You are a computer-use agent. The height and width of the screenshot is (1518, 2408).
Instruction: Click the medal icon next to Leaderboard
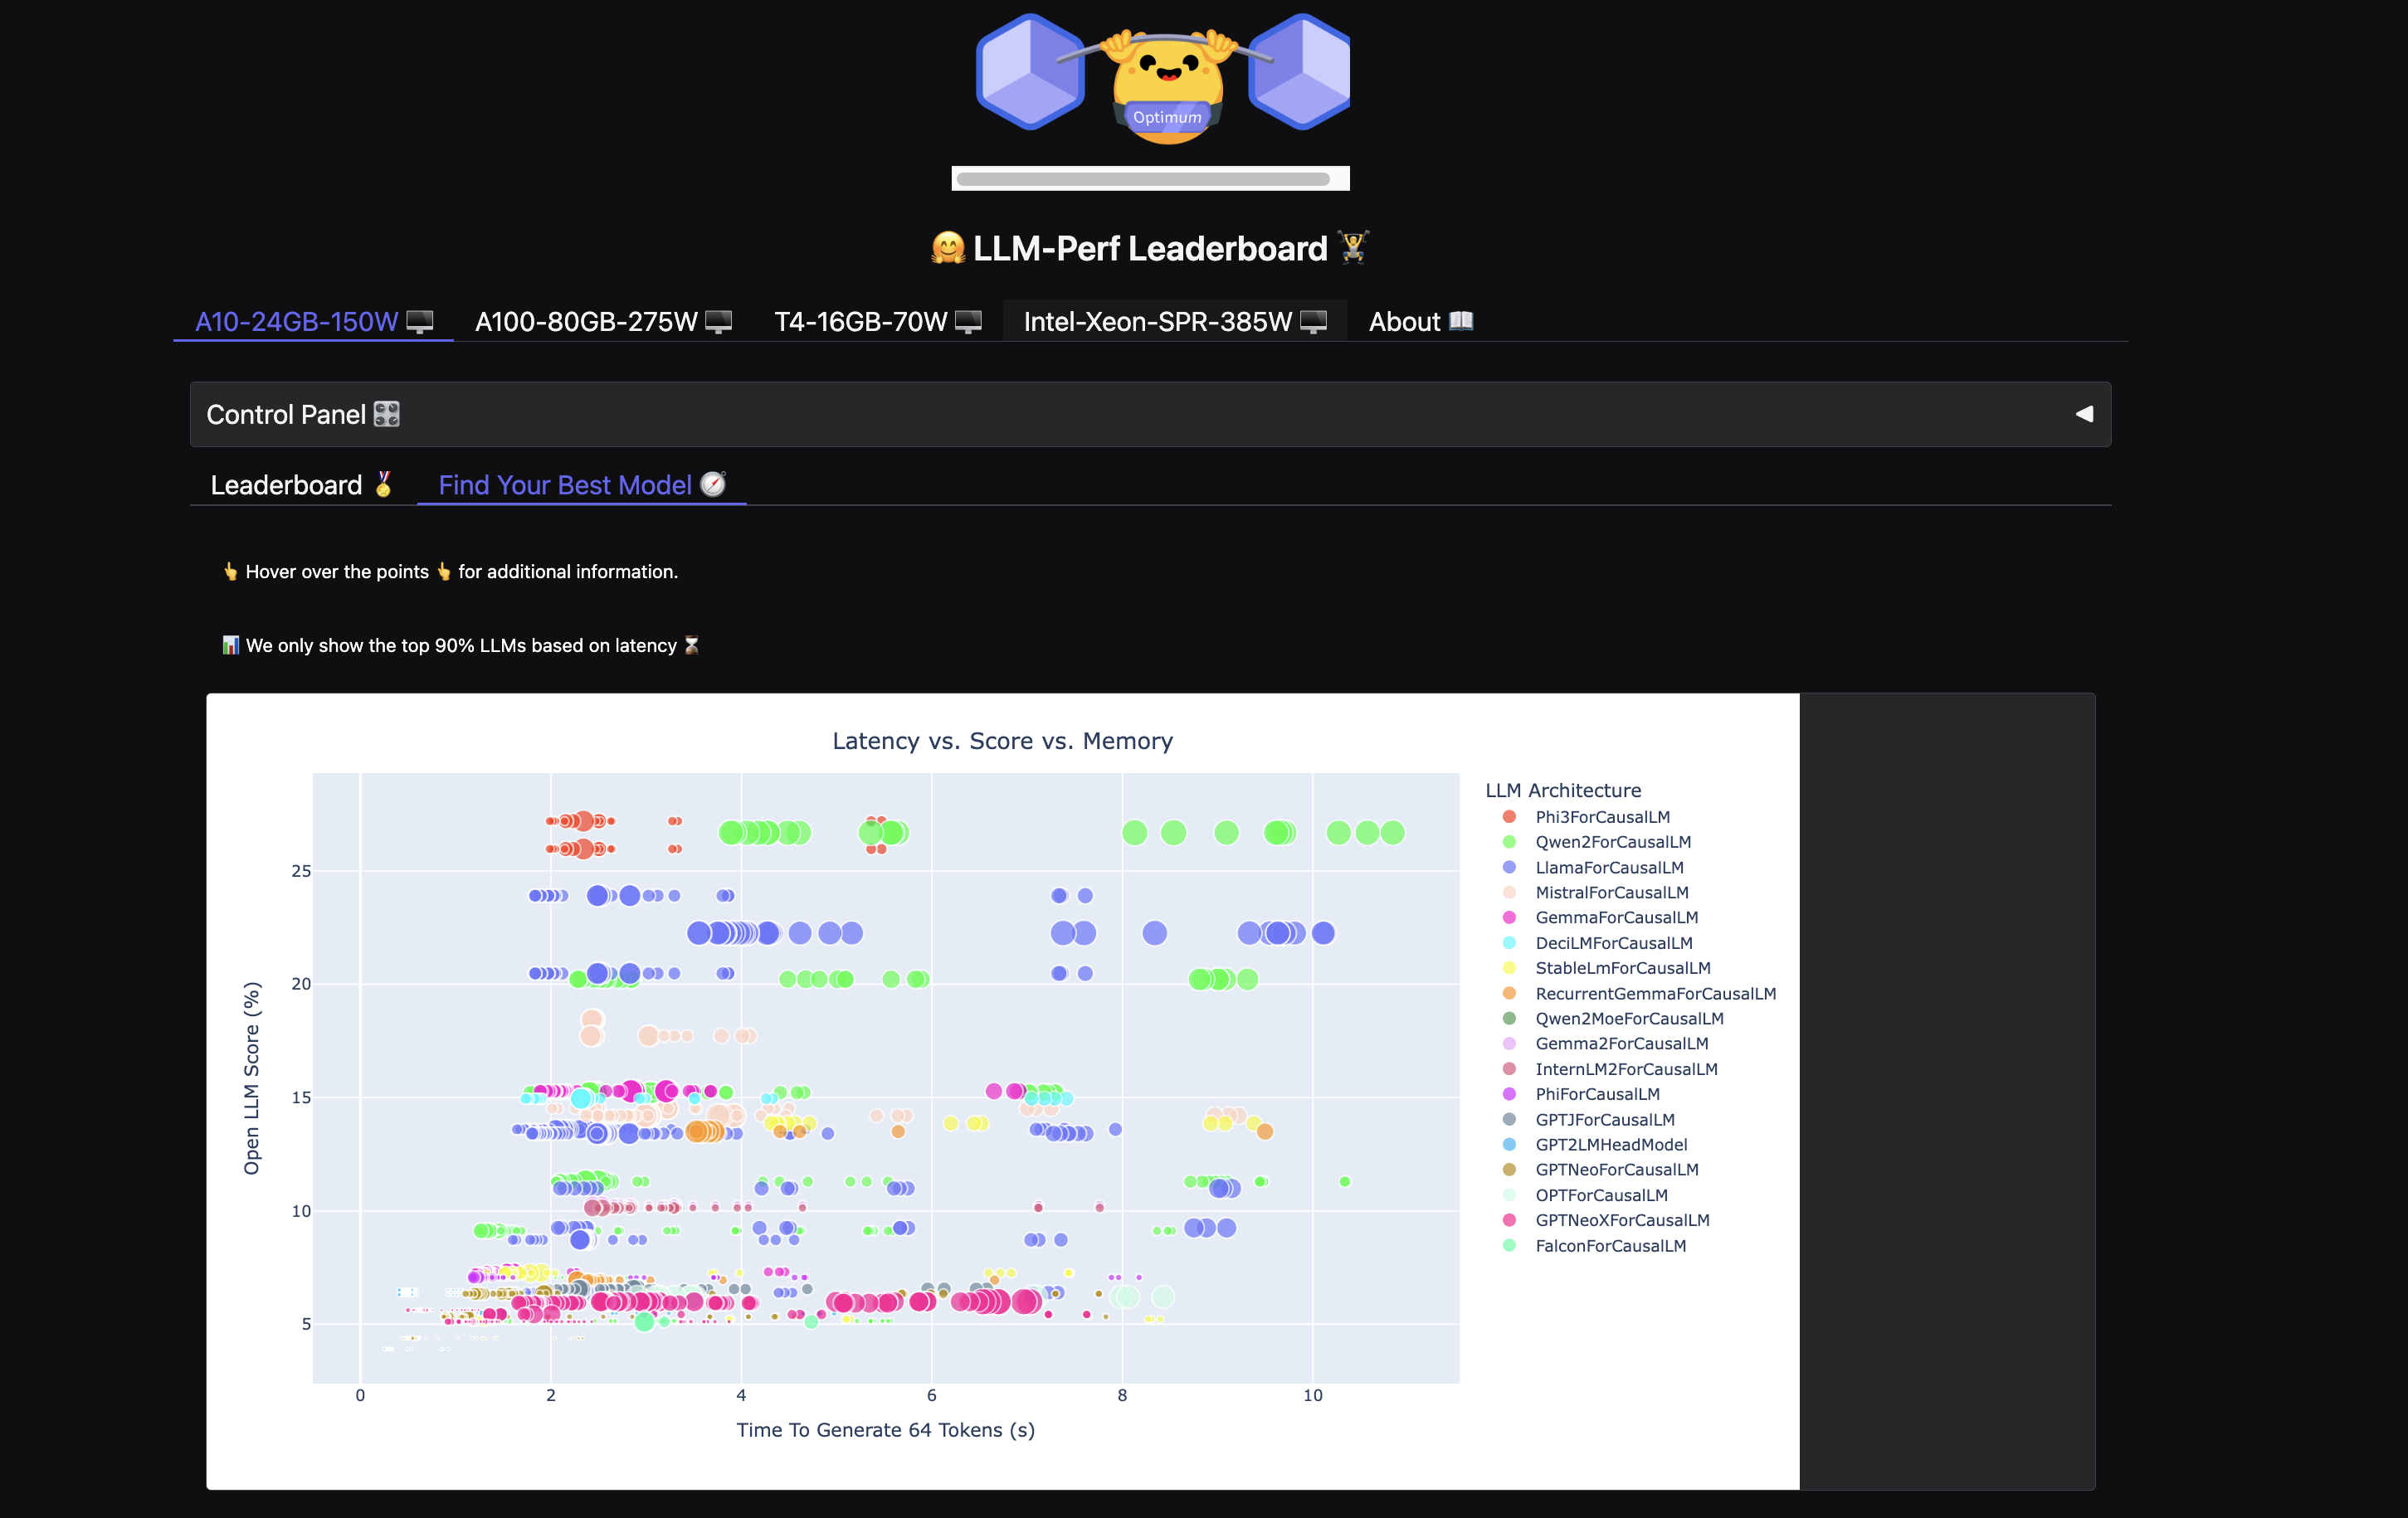pyautogui.click(x=384, y=485)
